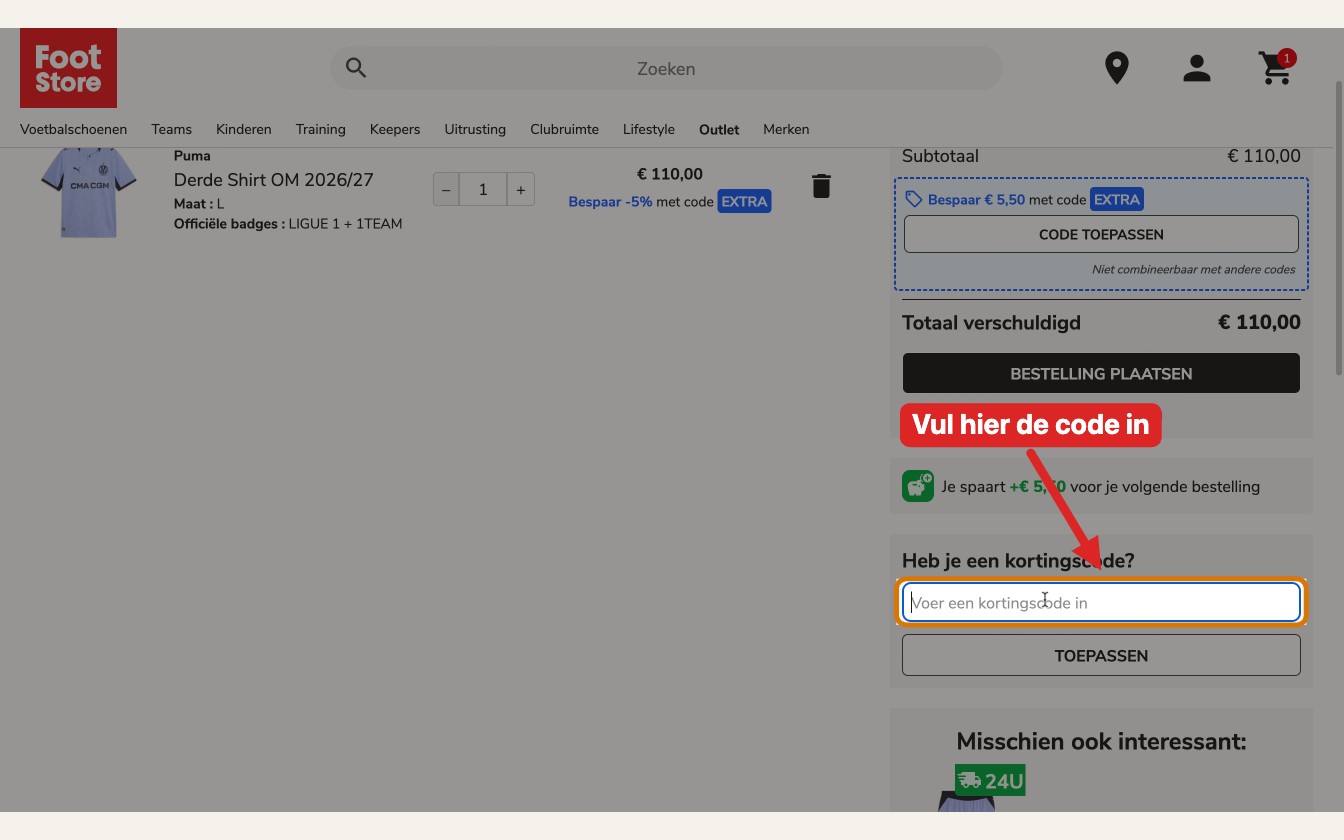Image resolution: width=1344 pixels, height=840 pixels.
Task: Open the store locator pin icon
Action: tap(1116, 68)
